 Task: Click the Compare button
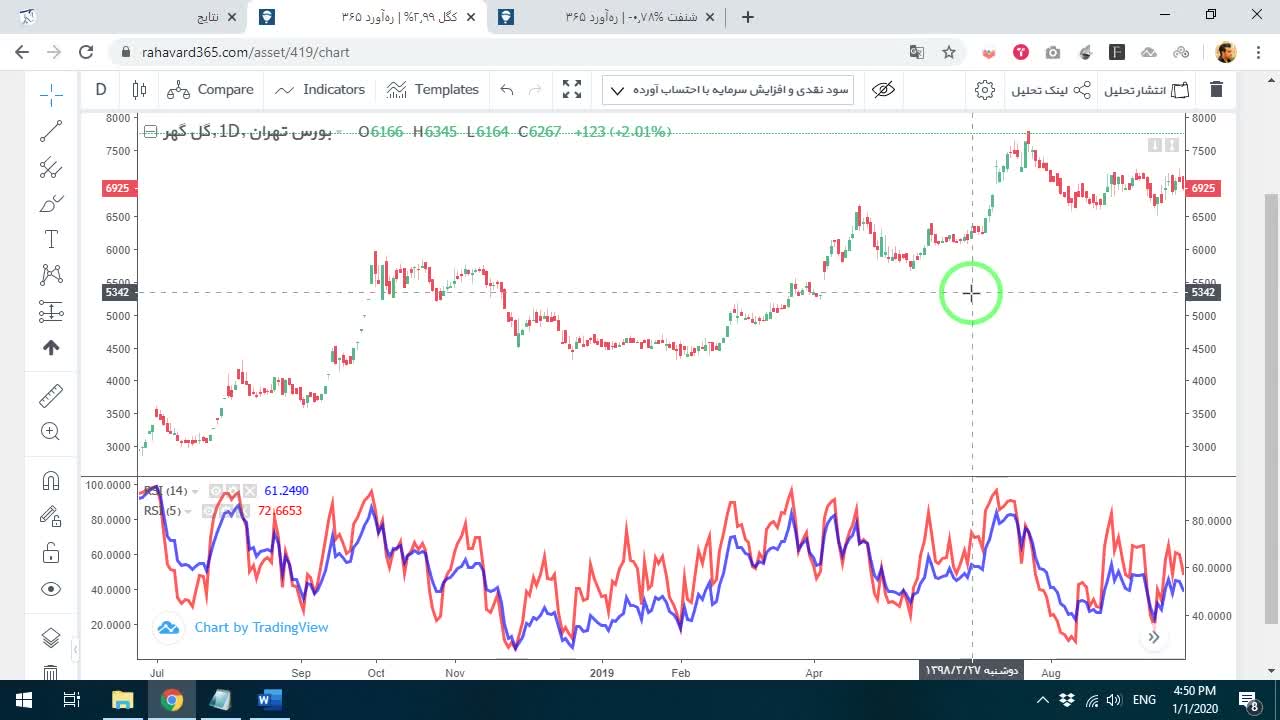pyautogui.click(x=211, y=90)
